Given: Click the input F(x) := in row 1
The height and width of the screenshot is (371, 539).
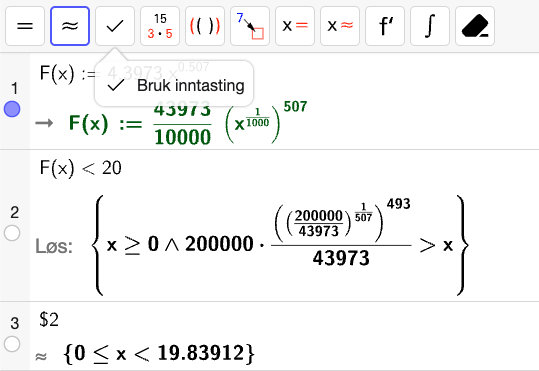Looking at the screenshot, I should pyautogui.click(x=124, y=73).
